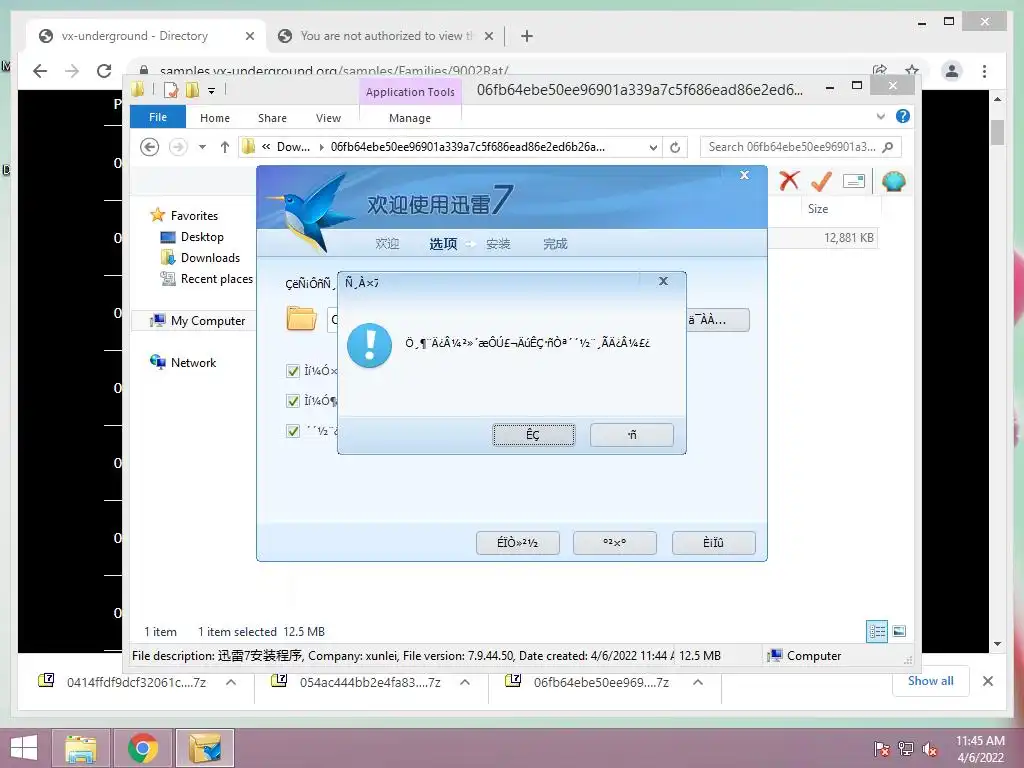The image size is (1024, 768).
Task: Select My Computer in navigation pane
Action: click(x=208, y=321)
